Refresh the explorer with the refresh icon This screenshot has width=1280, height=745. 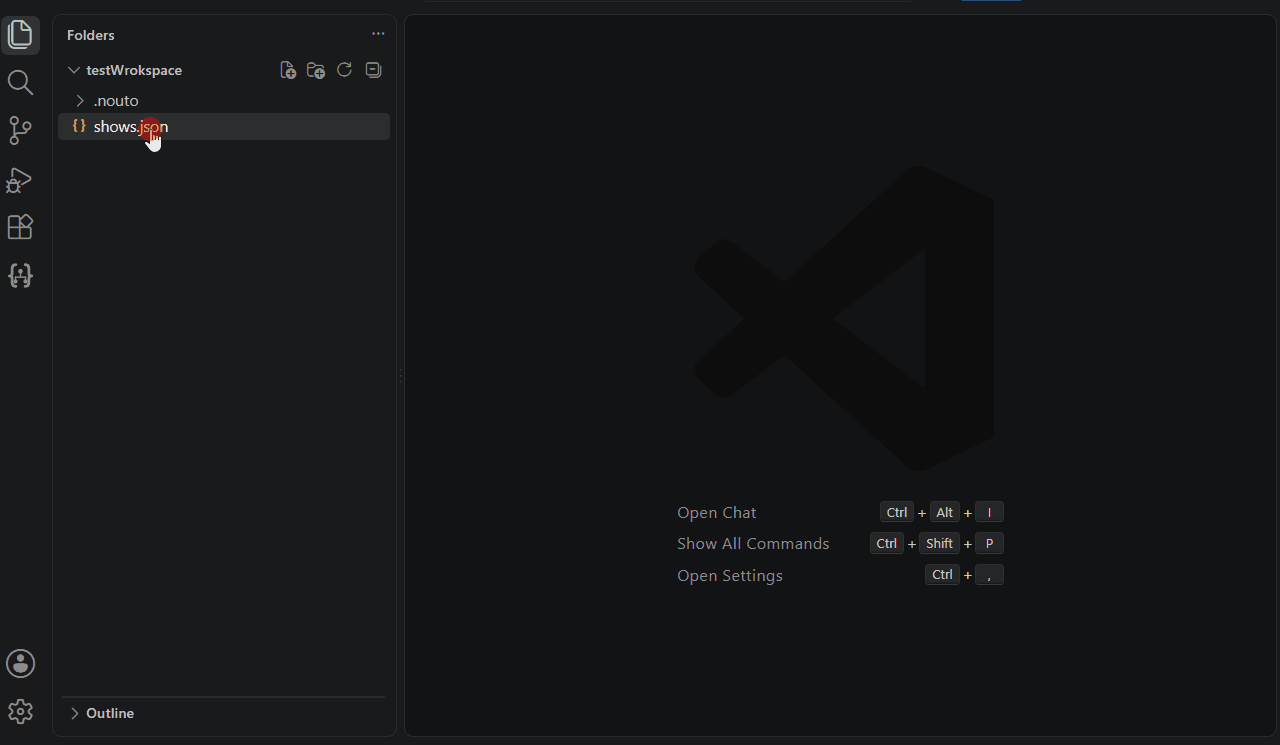tap(344, 70)
